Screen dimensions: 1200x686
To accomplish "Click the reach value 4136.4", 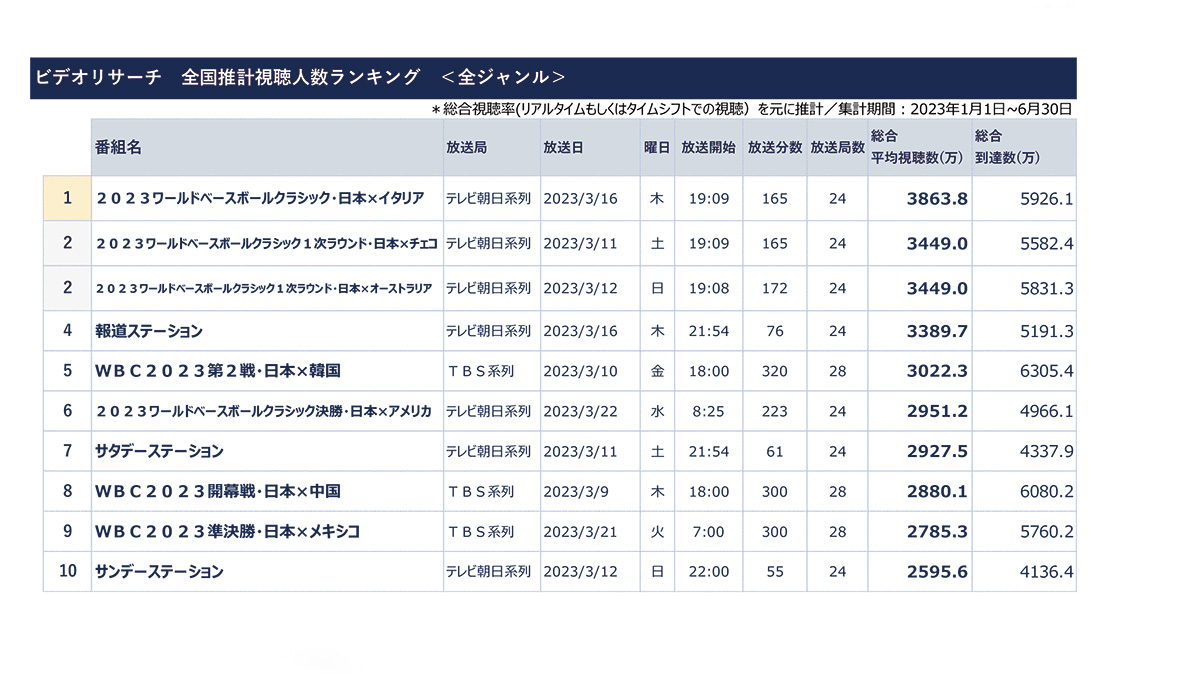I will pos(1046,572).
